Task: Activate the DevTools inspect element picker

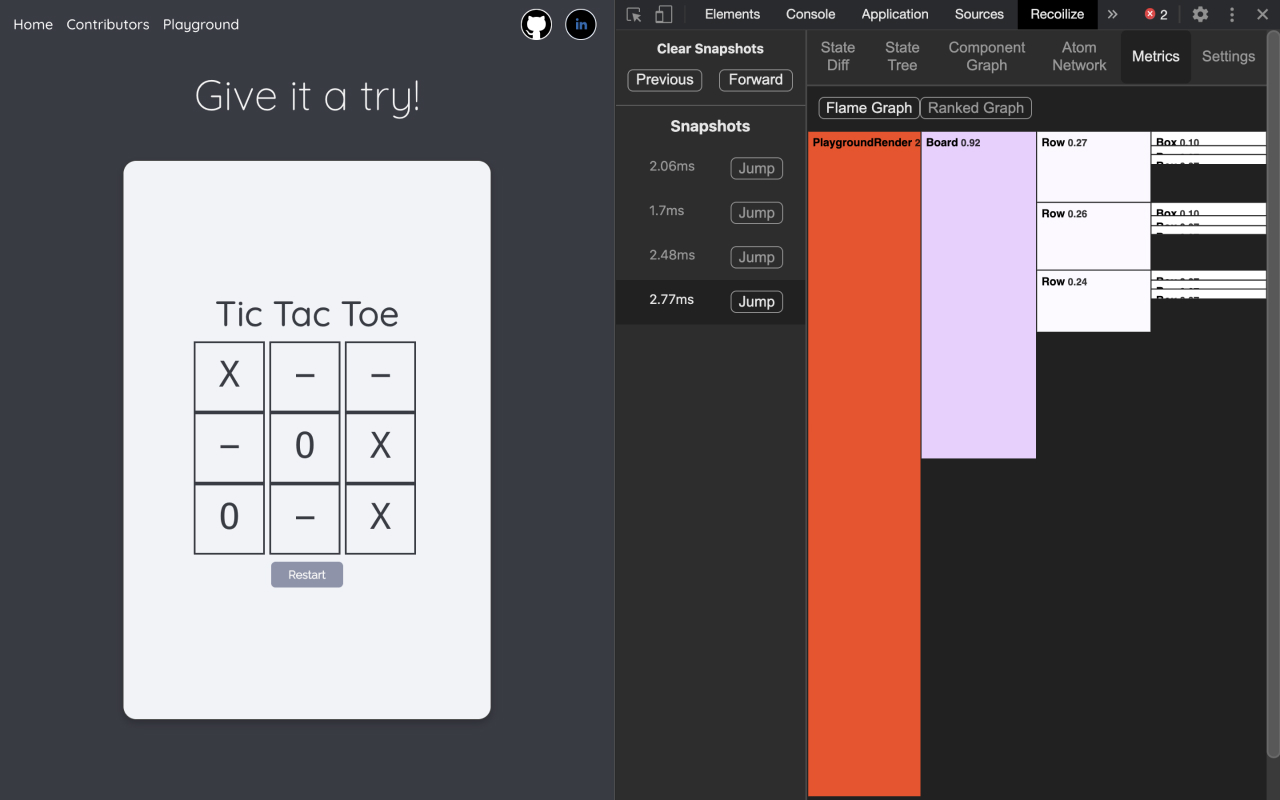Action: (634, 14)
